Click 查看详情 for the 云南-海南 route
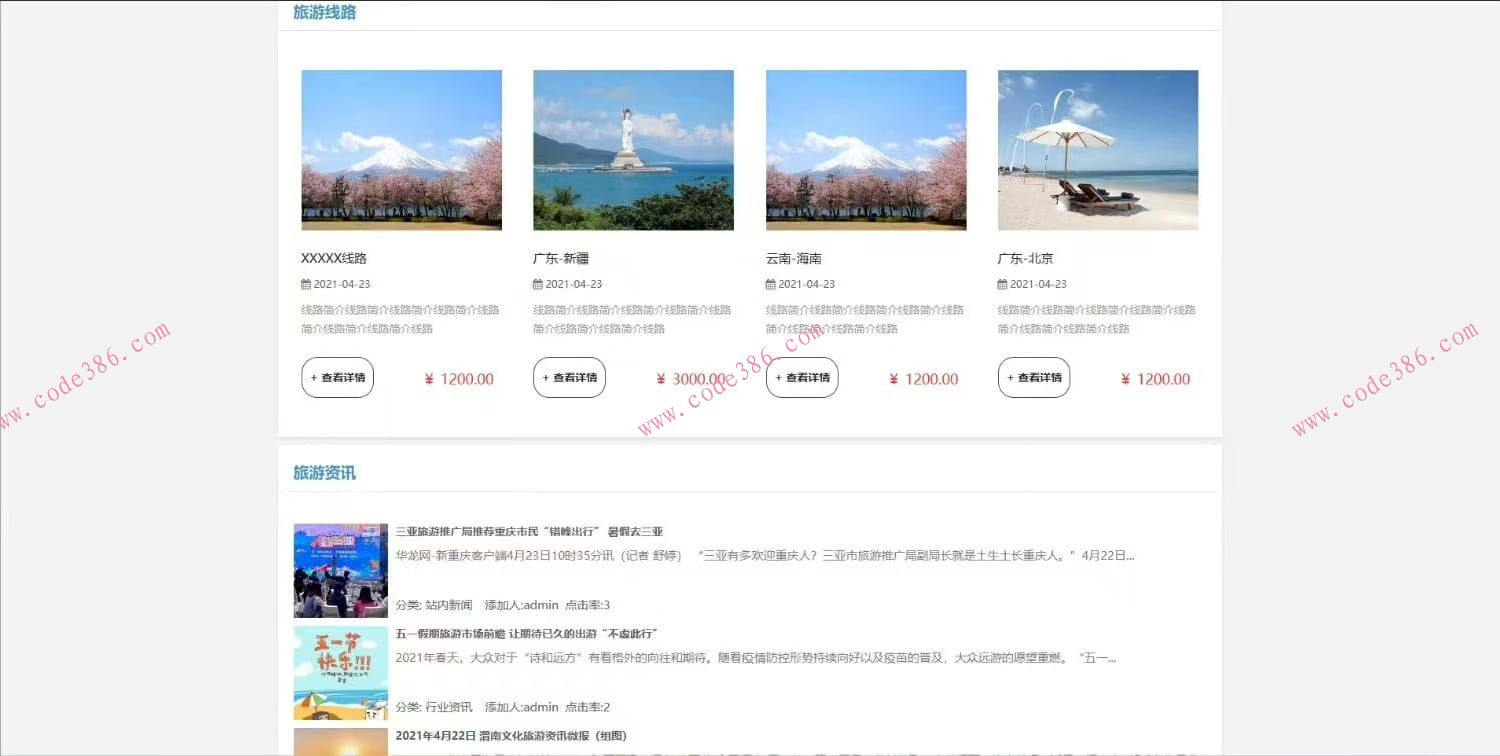This screenshot has height=756, width=1500. tap(801, 377)
